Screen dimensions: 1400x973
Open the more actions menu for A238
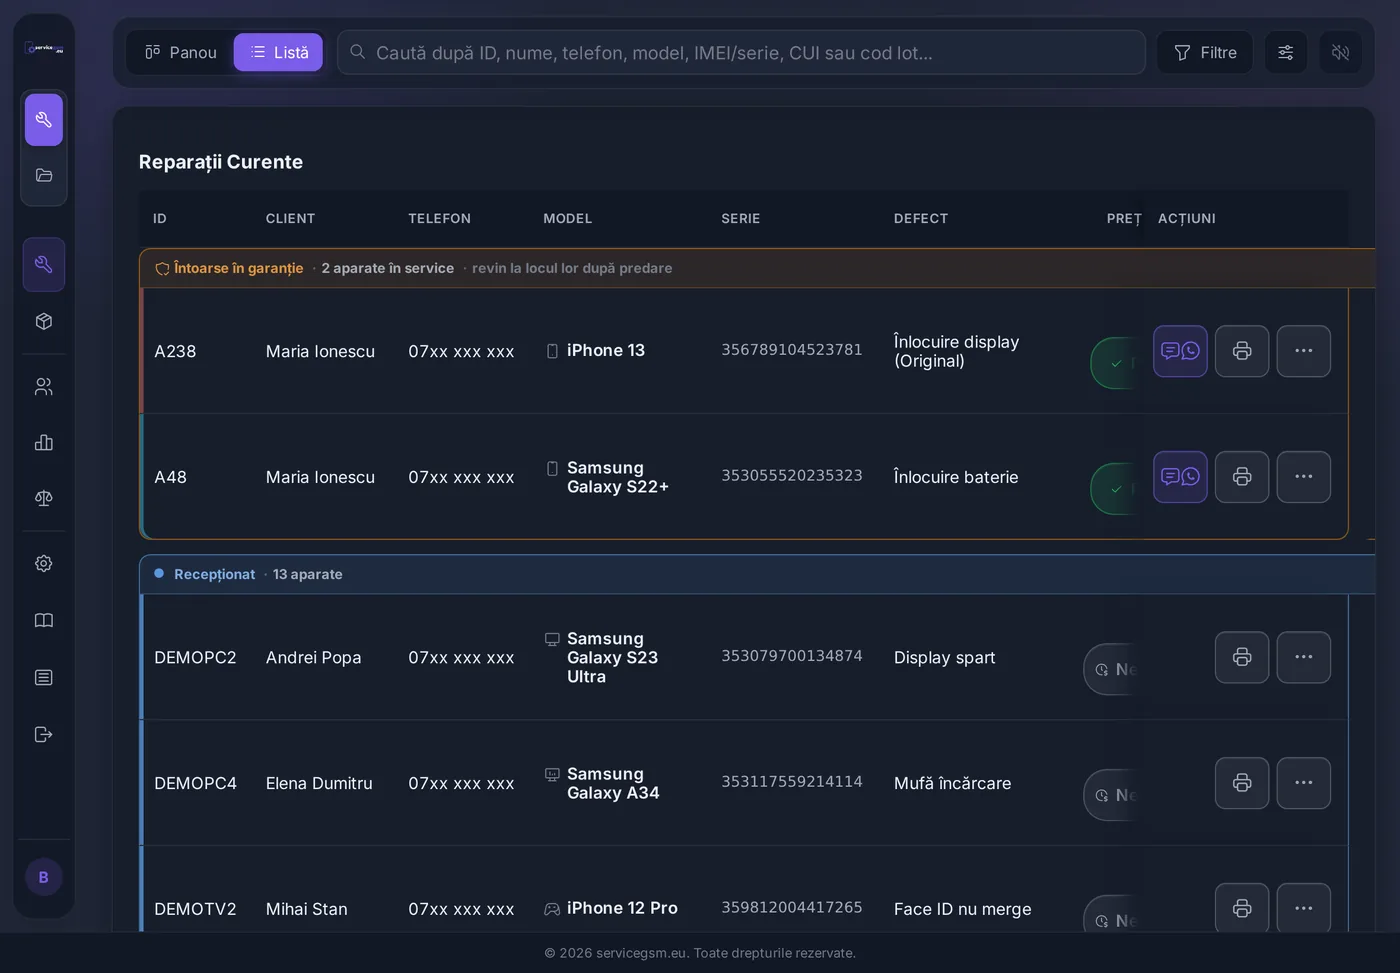click(1304, 351)
